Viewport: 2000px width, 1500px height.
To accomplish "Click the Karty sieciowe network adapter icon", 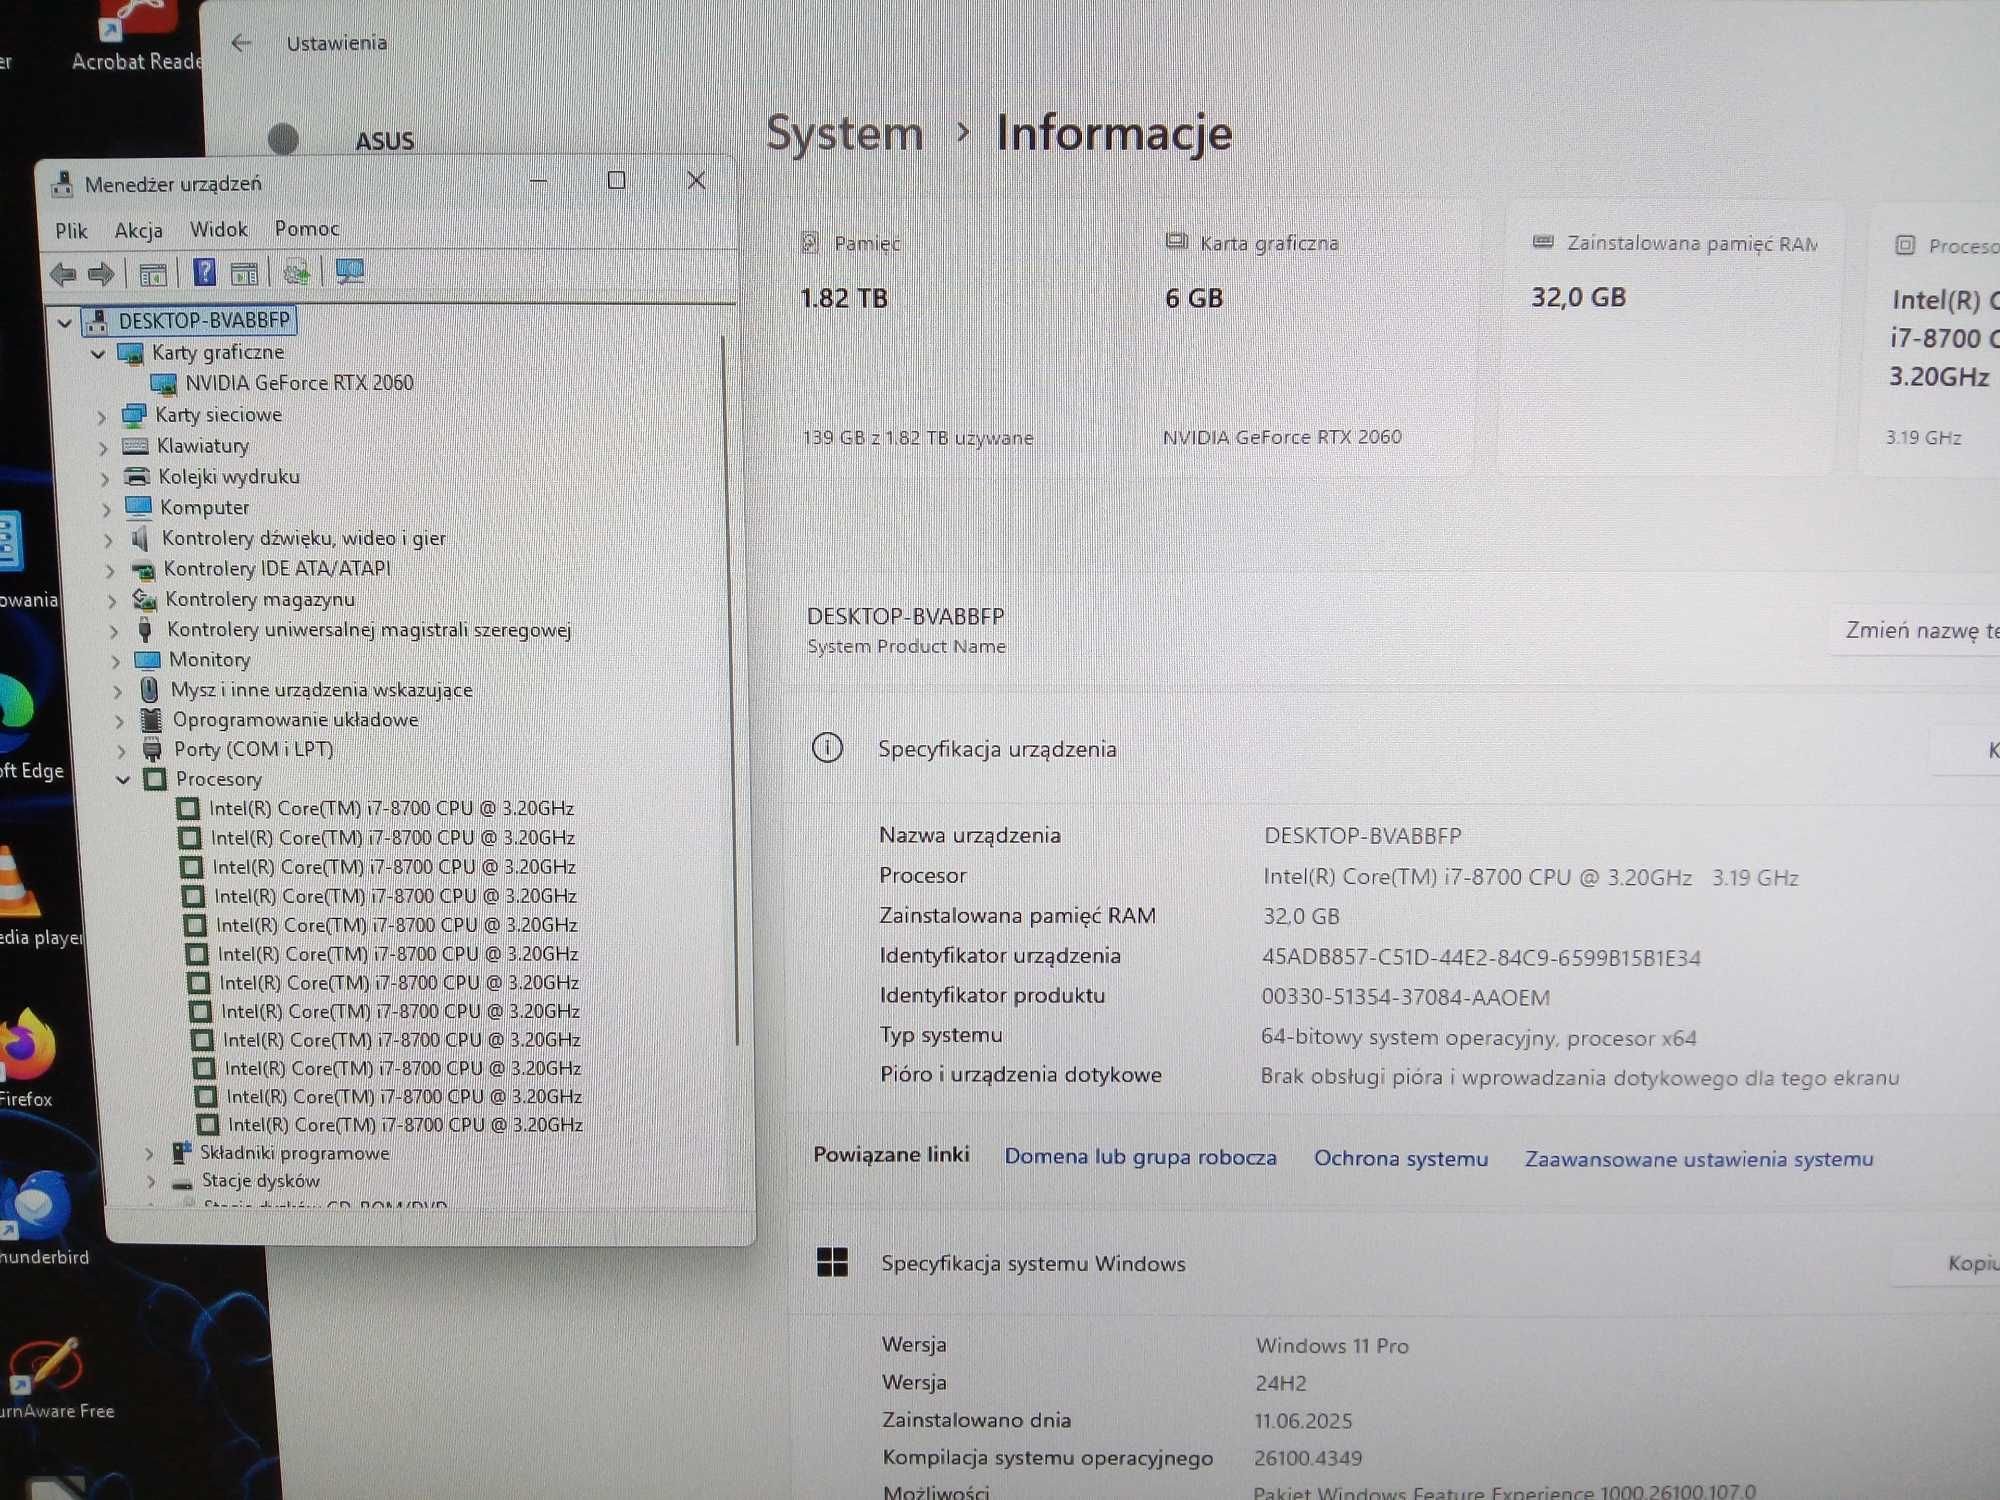I will point(133,415).
